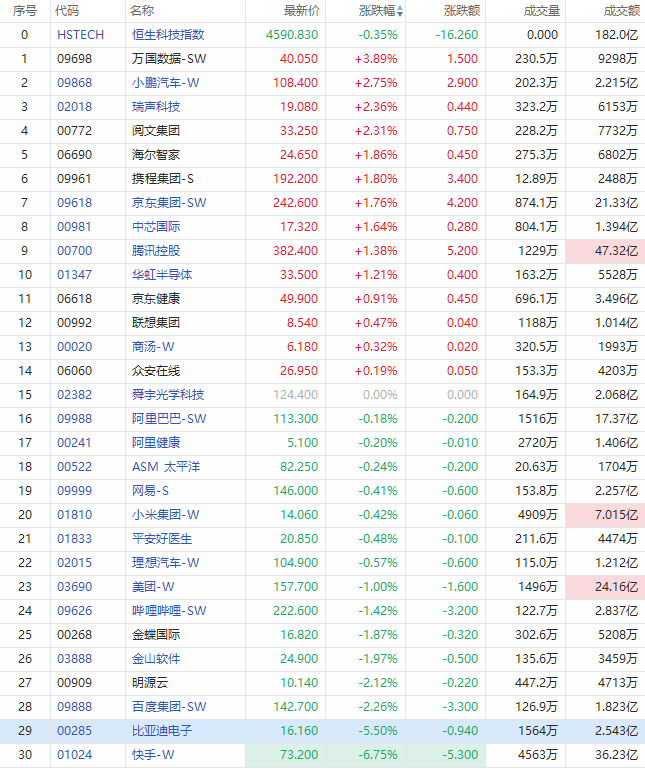The height and width of the screenshot is (772, 645).
Task: Click the highlighted 47.32亿 turnover cell
Action: click(x=605, y=251)
